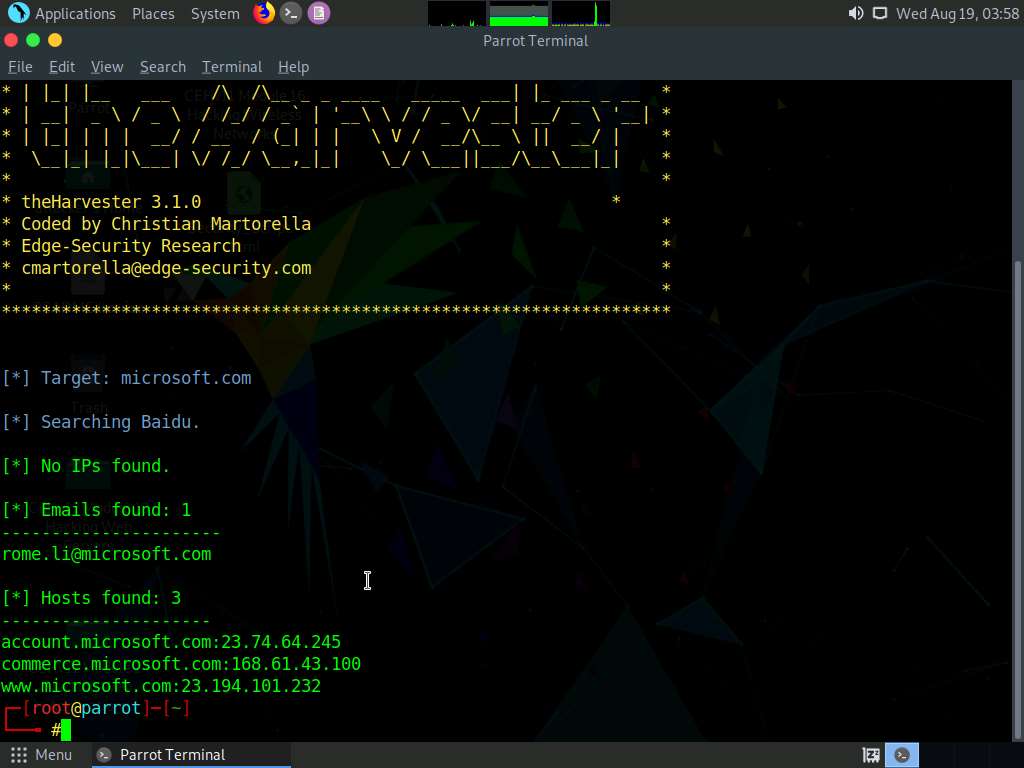Image resolution: width=1024 pixels, height=768 pixels.
Task: Open the Menu button in bottom panel
Action: coord(54,755)
